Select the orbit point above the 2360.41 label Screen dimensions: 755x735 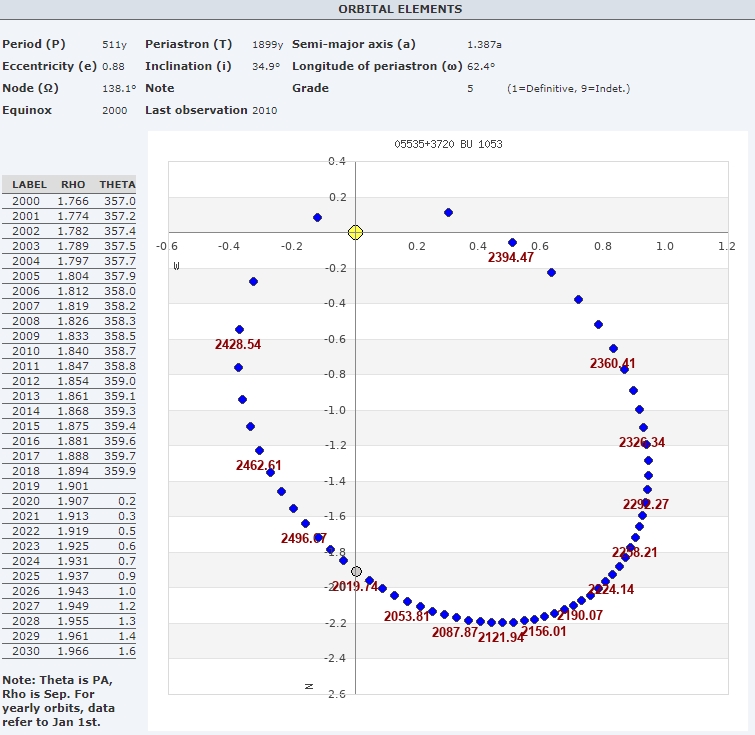pyautogui.click(x=613, y=349)
